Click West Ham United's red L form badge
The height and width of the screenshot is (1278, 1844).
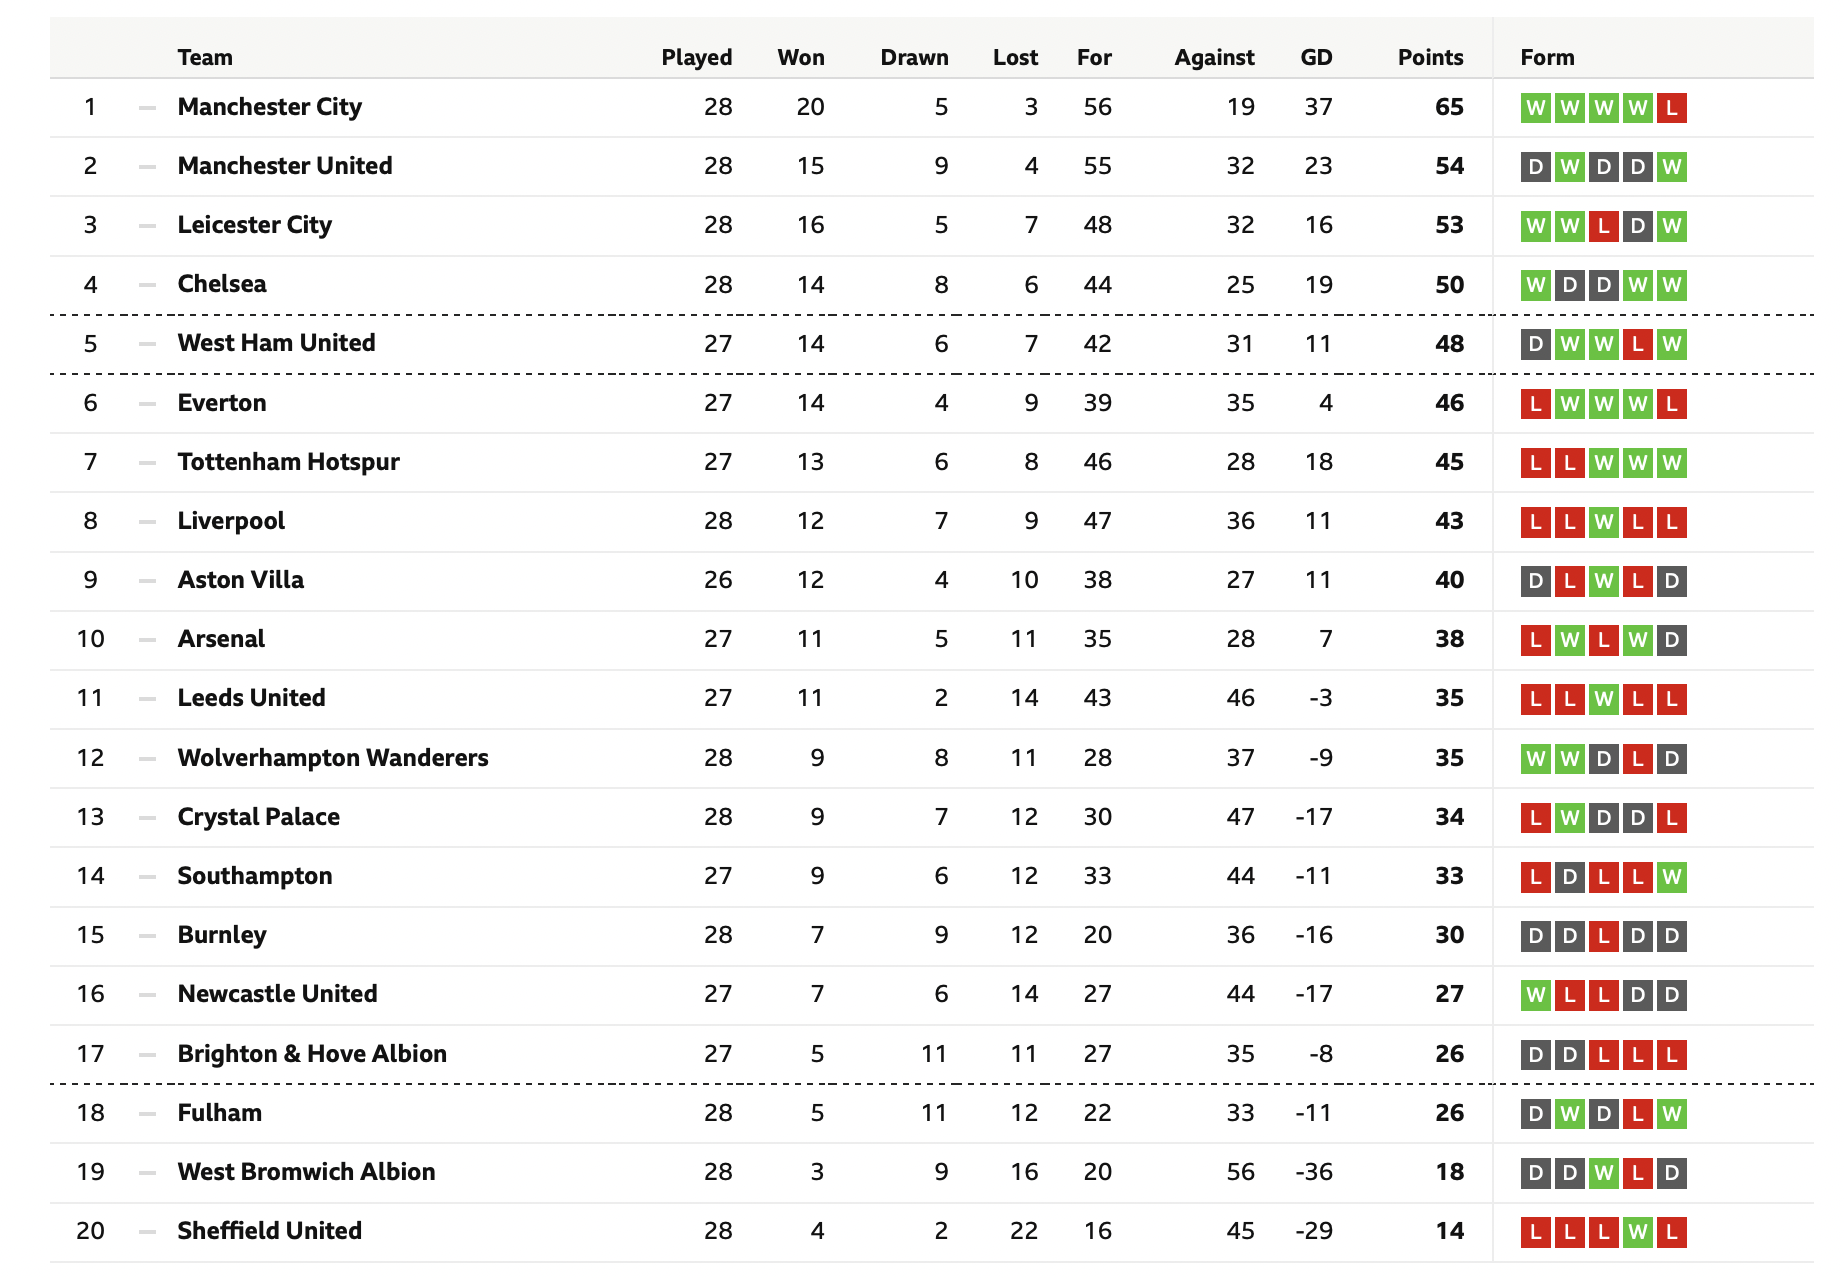[x=1637, y=344]
